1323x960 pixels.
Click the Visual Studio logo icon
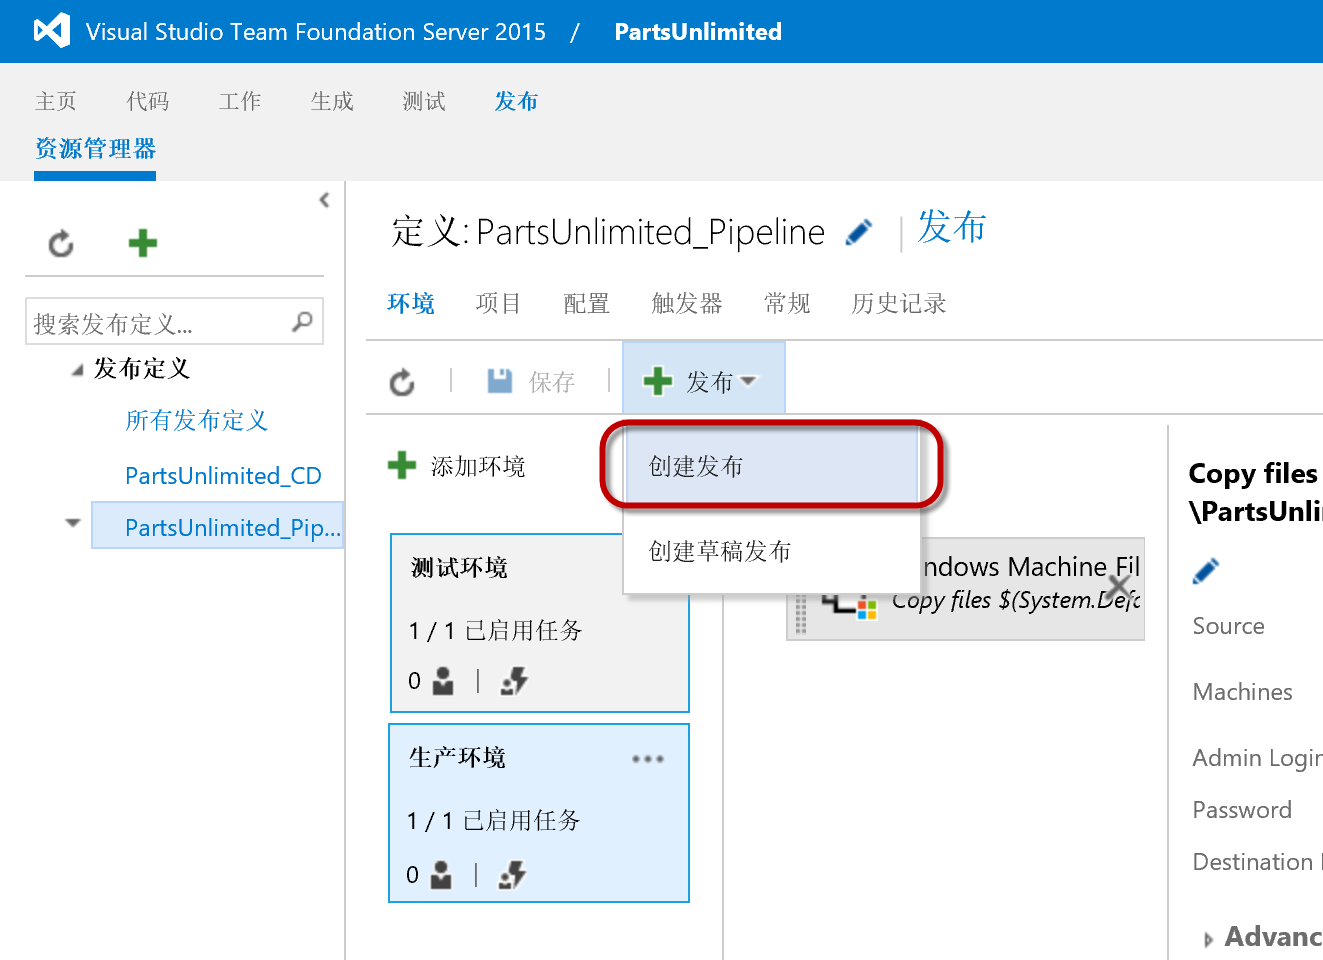[x=52, y=31]
